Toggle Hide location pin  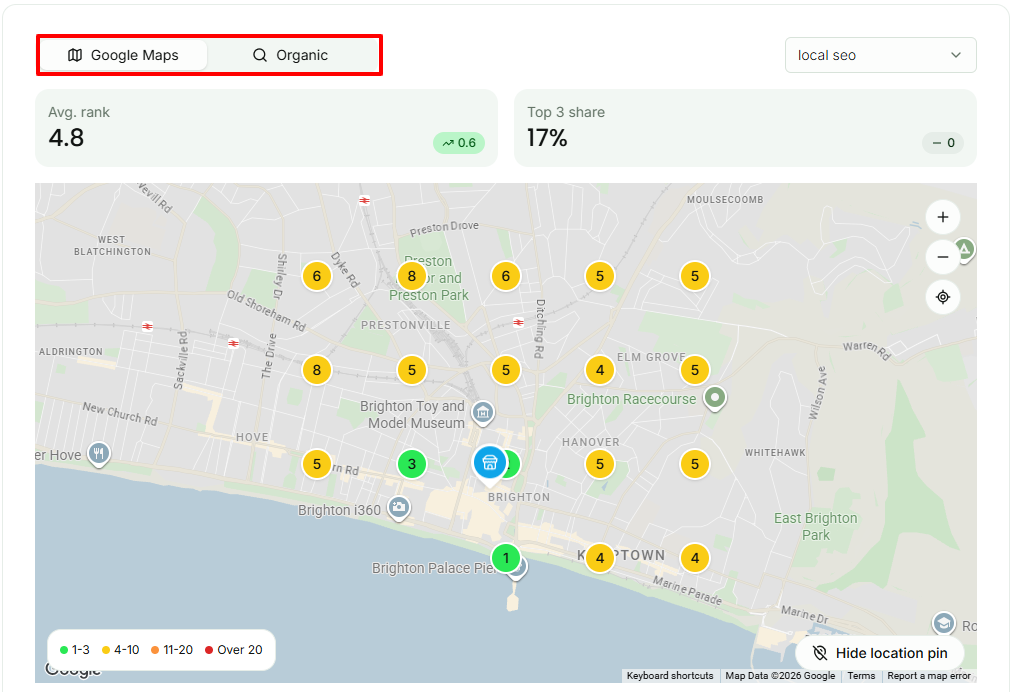pyautogui.click(x=879, y=653)
